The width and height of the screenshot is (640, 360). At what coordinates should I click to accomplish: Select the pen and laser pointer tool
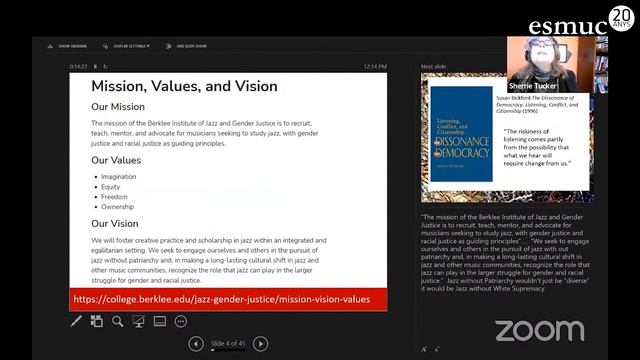pyautogui.click(x=76, y=321)
